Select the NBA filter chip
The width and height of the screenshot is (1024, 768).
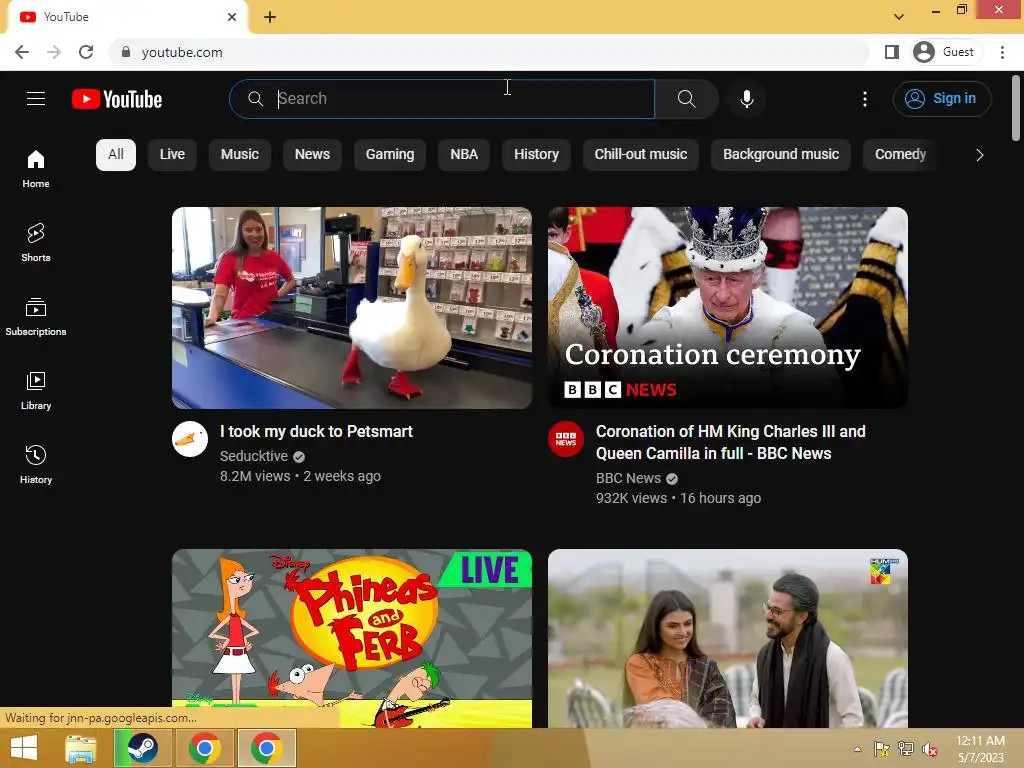[x=464, y=155]
